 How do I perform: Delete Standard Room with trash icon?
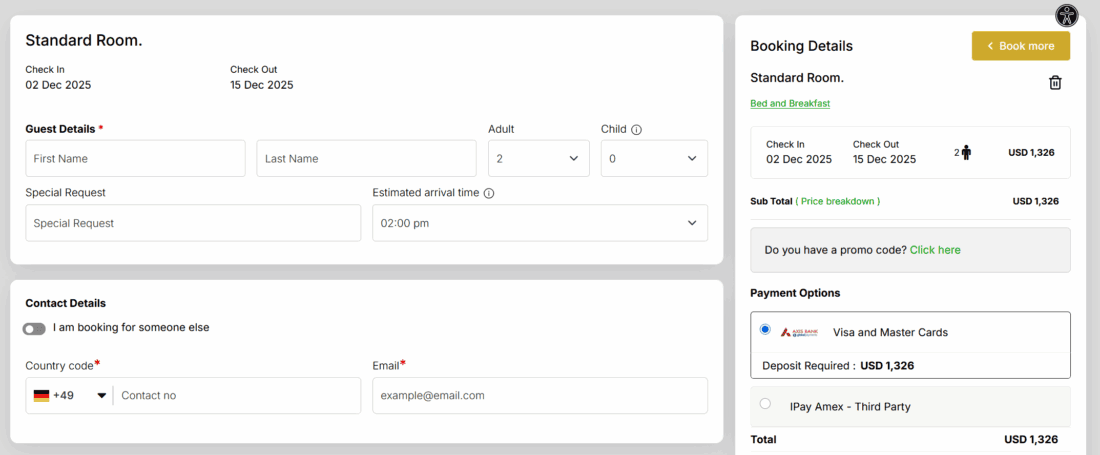[1055, 83]
